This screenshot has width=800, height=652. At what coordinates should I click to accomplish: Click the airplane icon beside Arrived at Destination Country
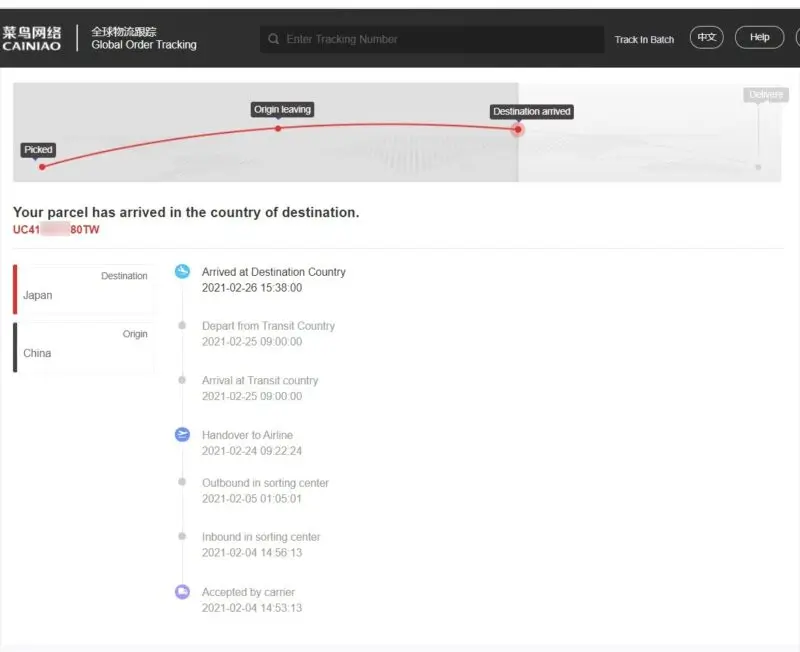coord(182,272)
